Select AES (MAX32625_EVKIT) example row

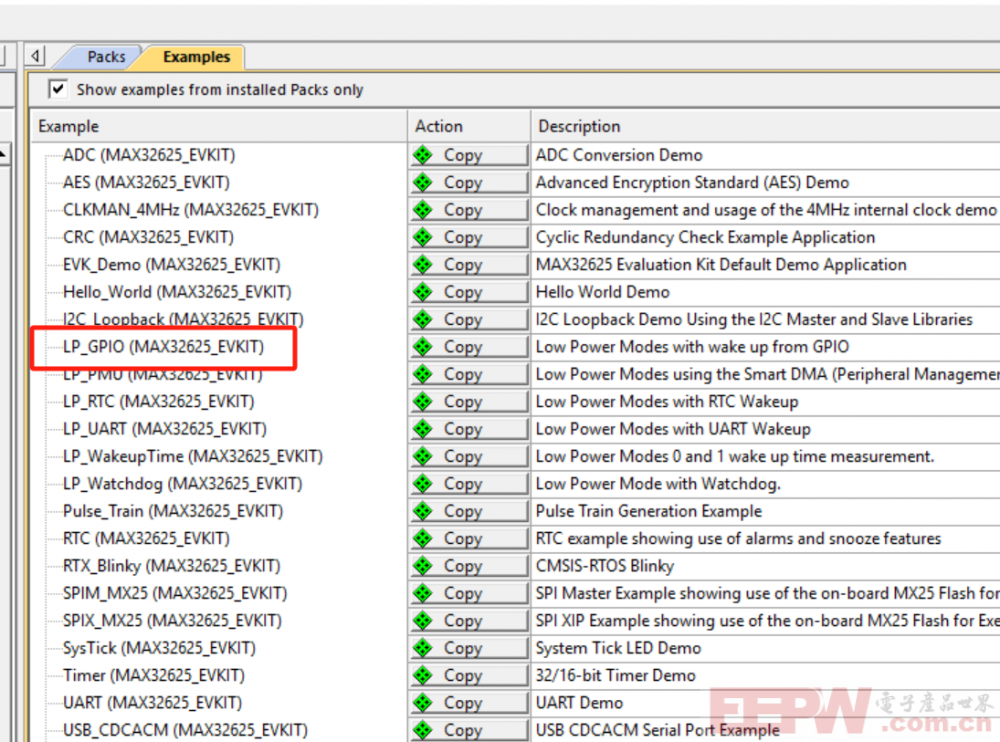146,182
